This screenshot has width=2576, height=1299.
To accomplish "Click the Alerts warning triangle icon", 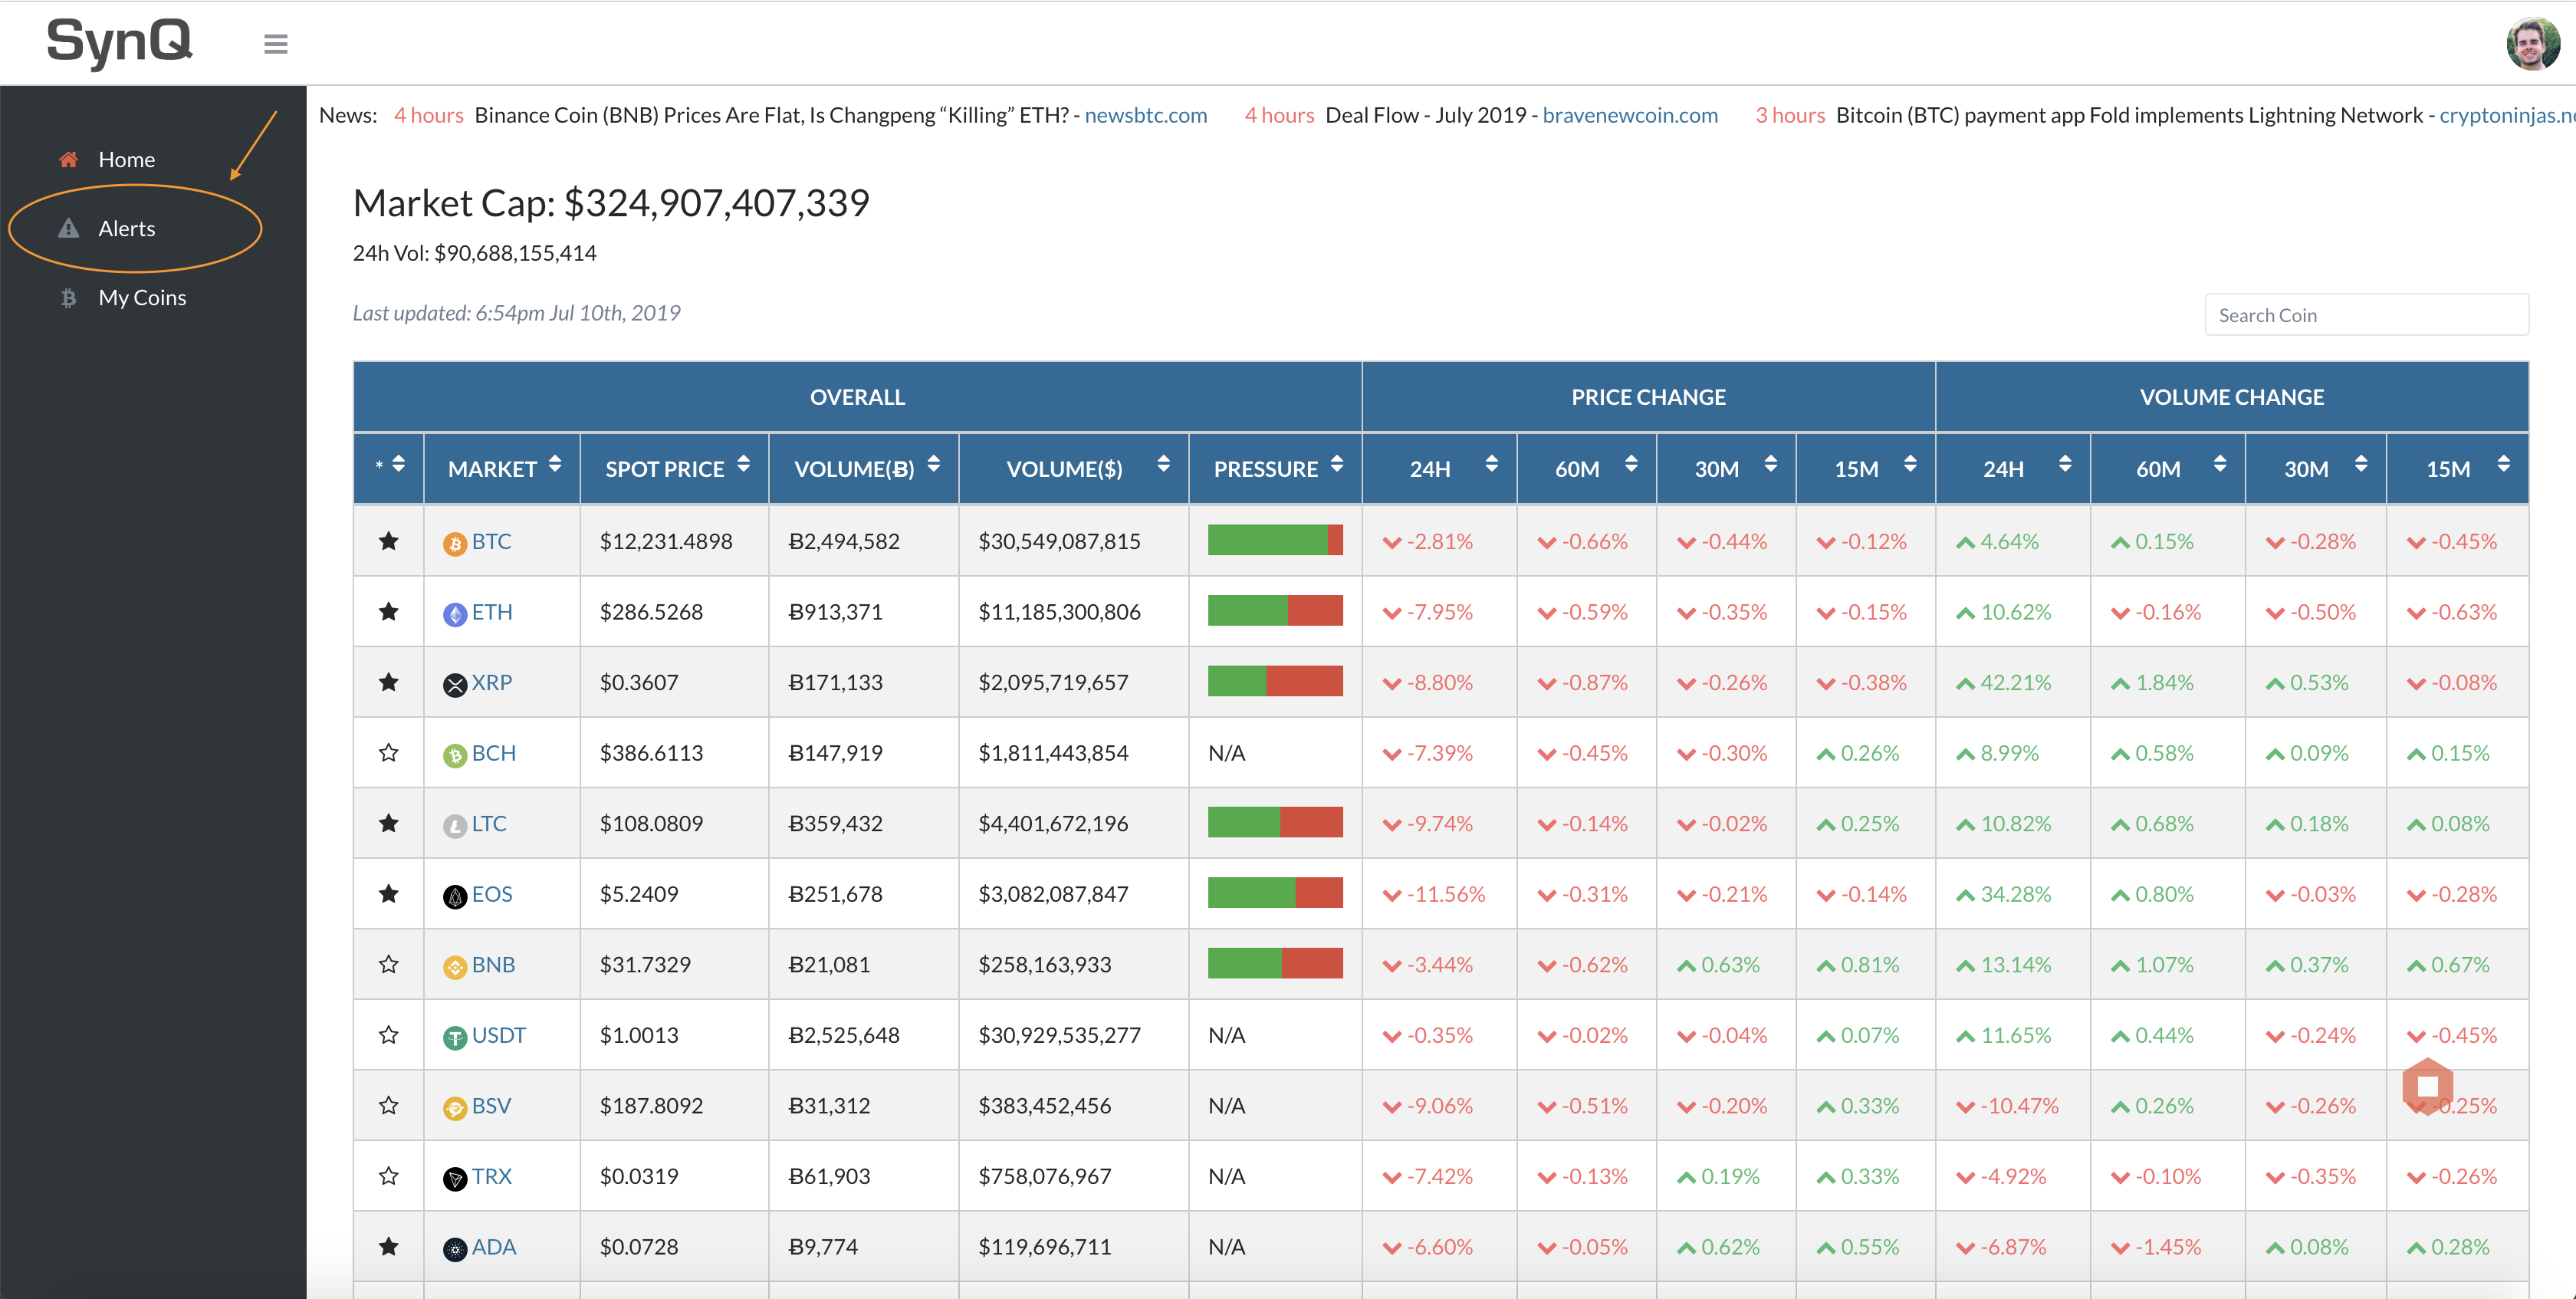I will coord(68,228).
